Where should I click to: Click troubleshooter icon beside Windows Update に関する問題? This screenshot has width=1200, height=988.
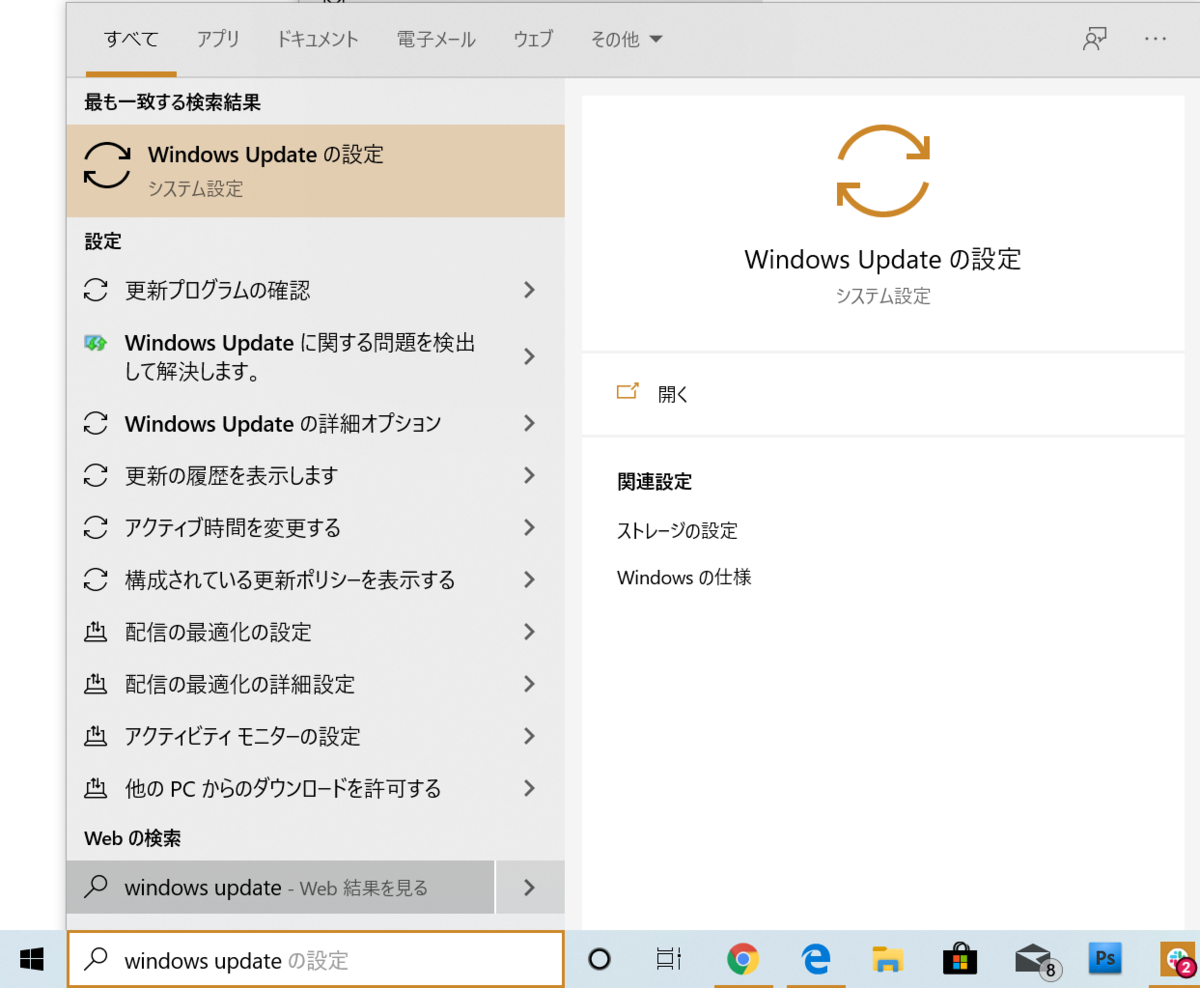[95, 344]
